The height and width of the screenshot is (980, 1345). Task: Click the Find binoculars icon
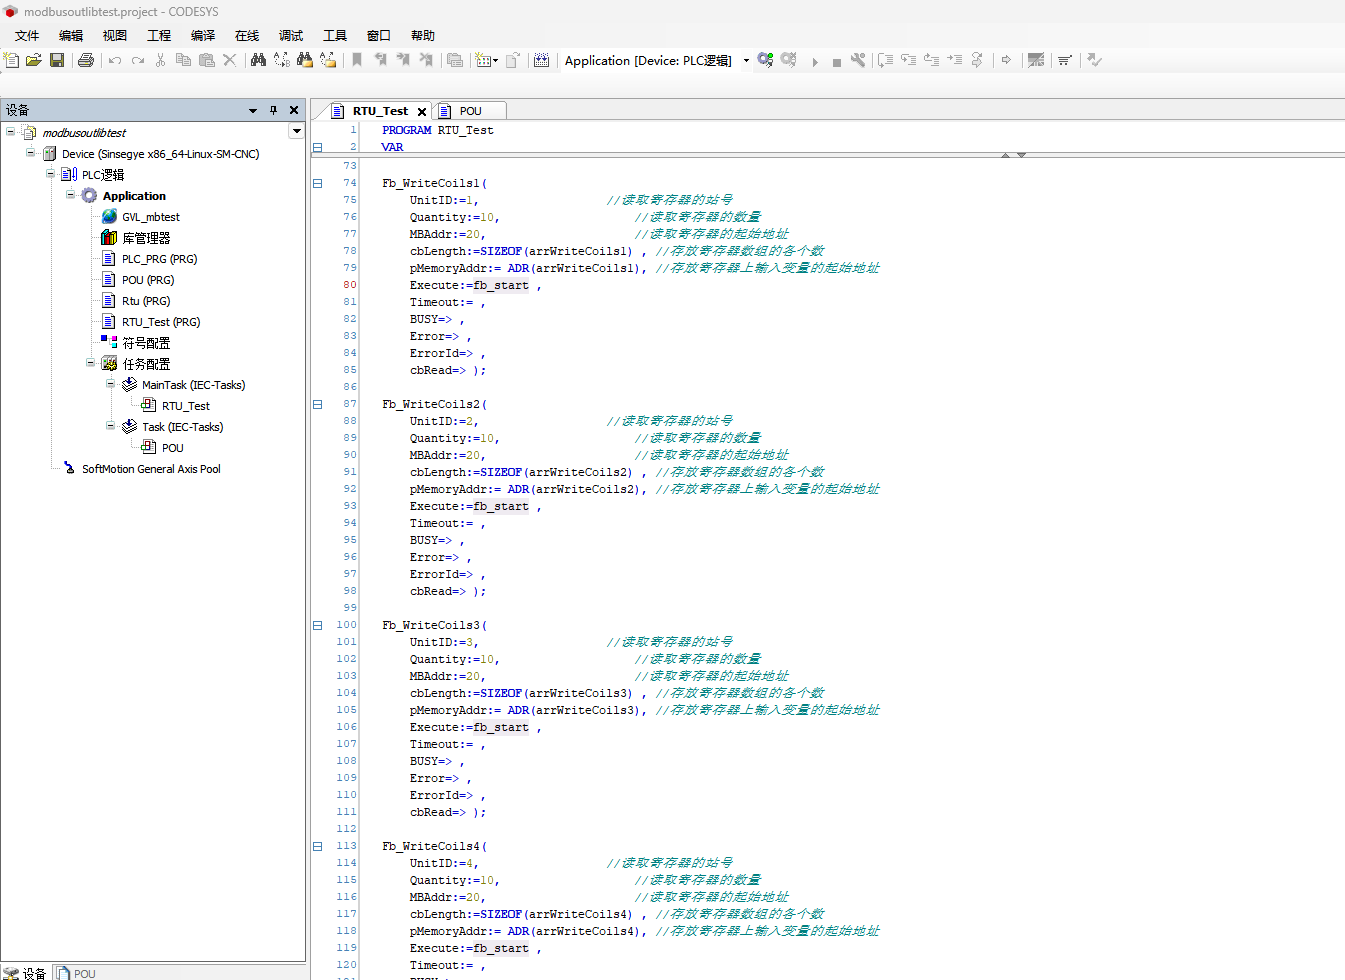pyautogui.click(x=258, y=60)
